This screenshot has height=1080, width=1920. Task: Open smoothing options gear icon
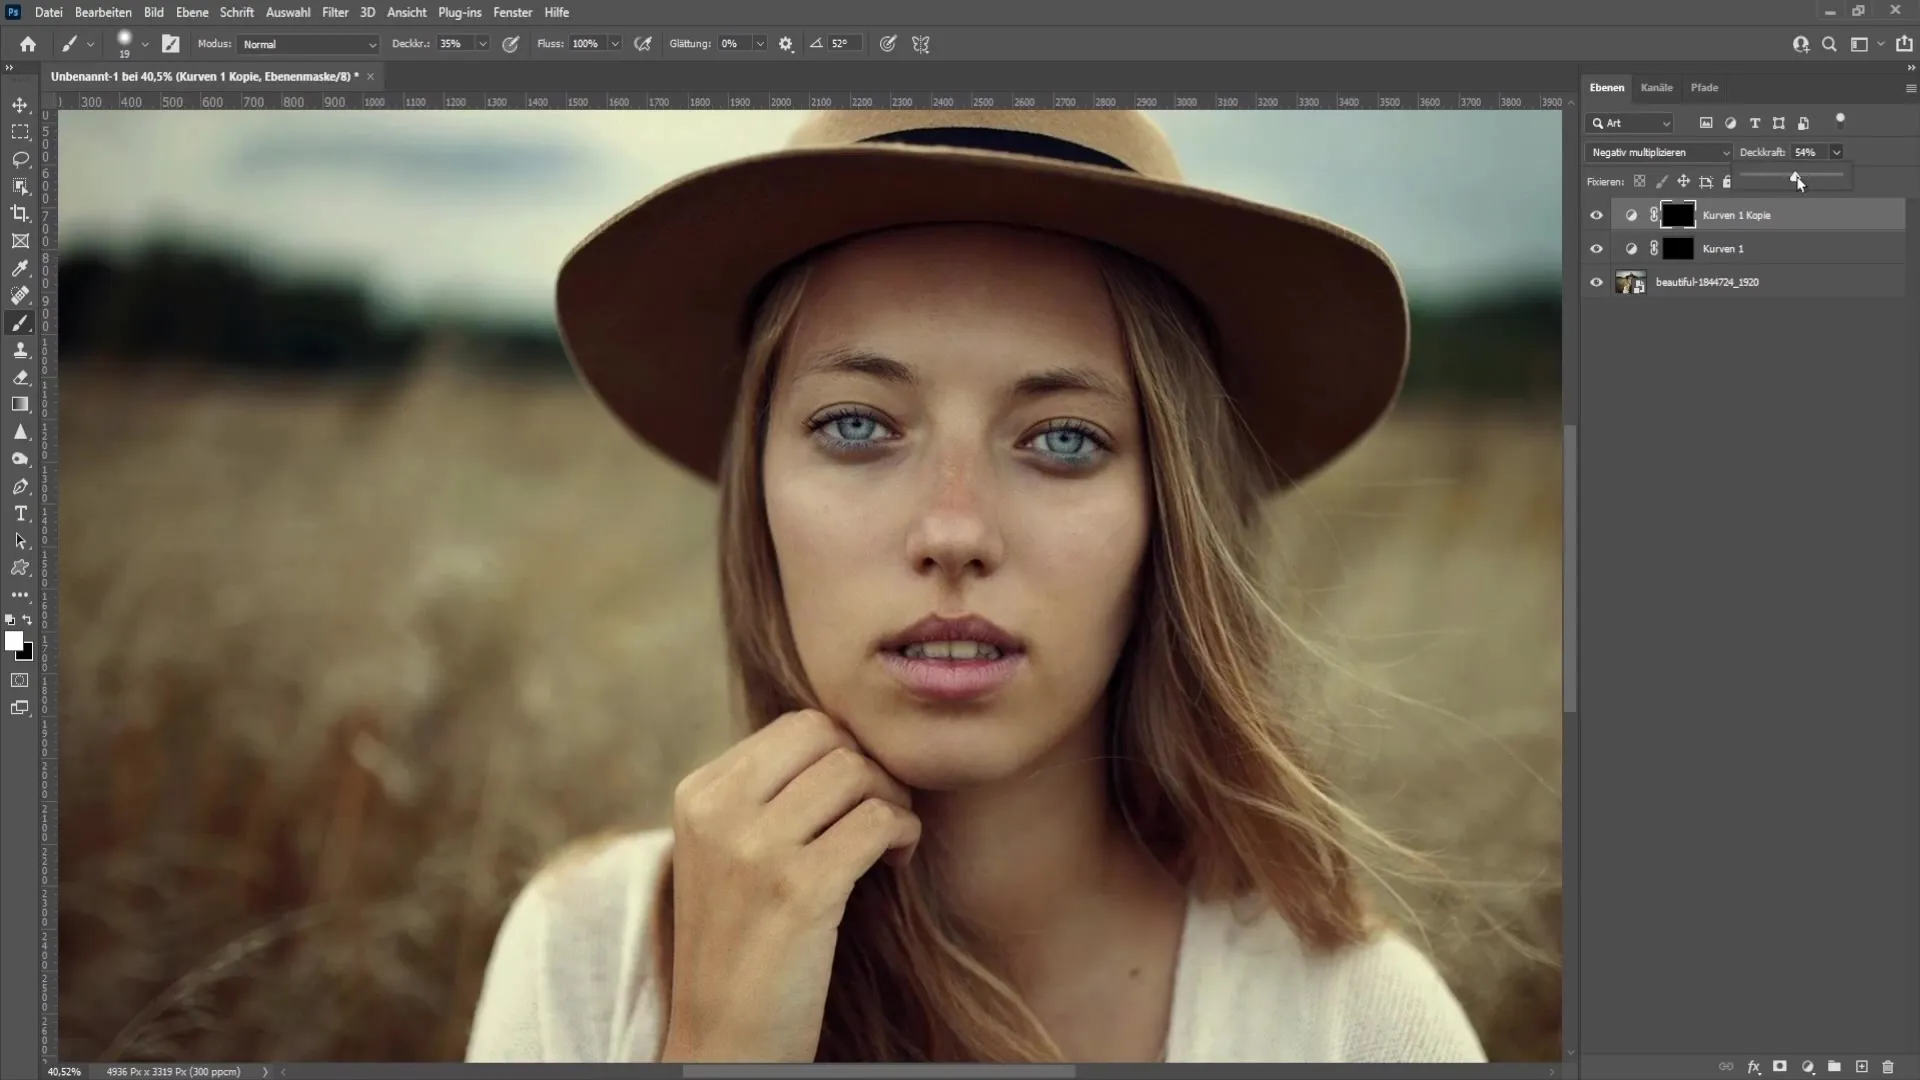(786, 44)
